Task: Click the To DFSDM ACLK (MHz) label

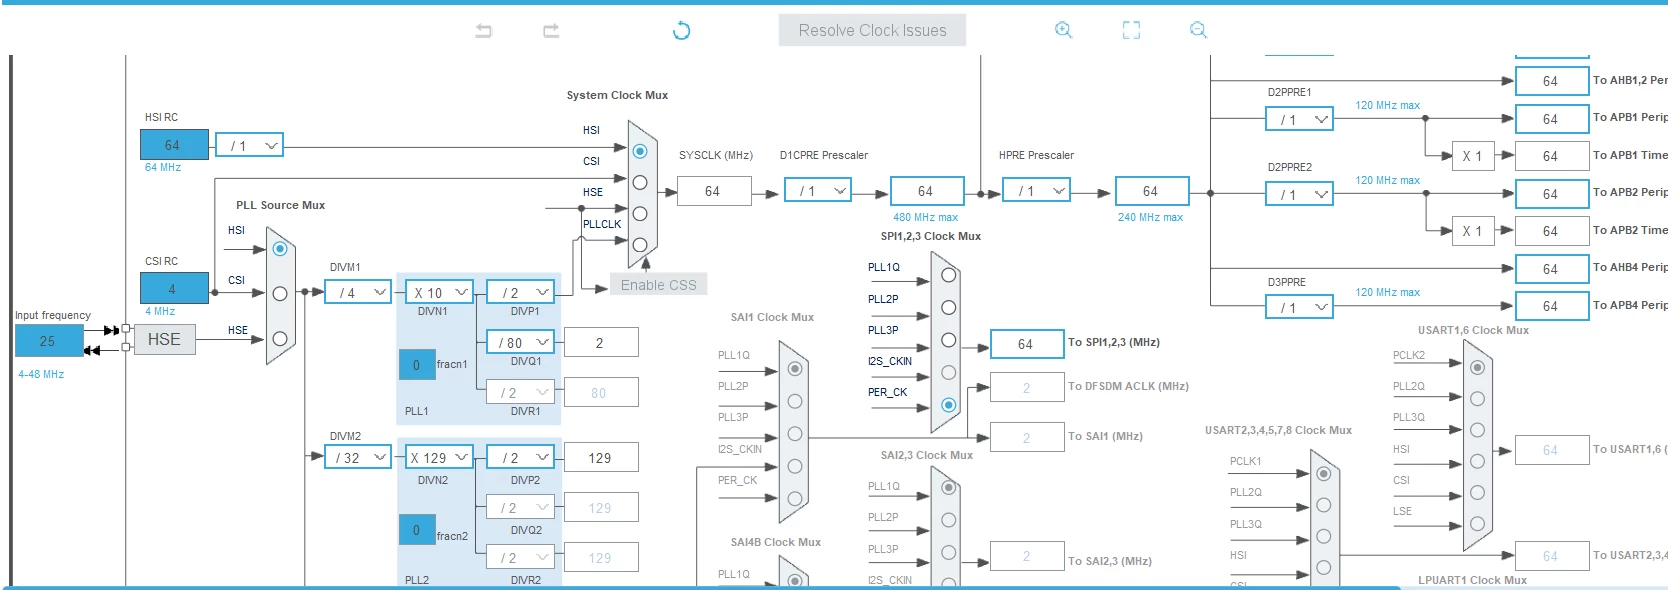Action: 1128,386
